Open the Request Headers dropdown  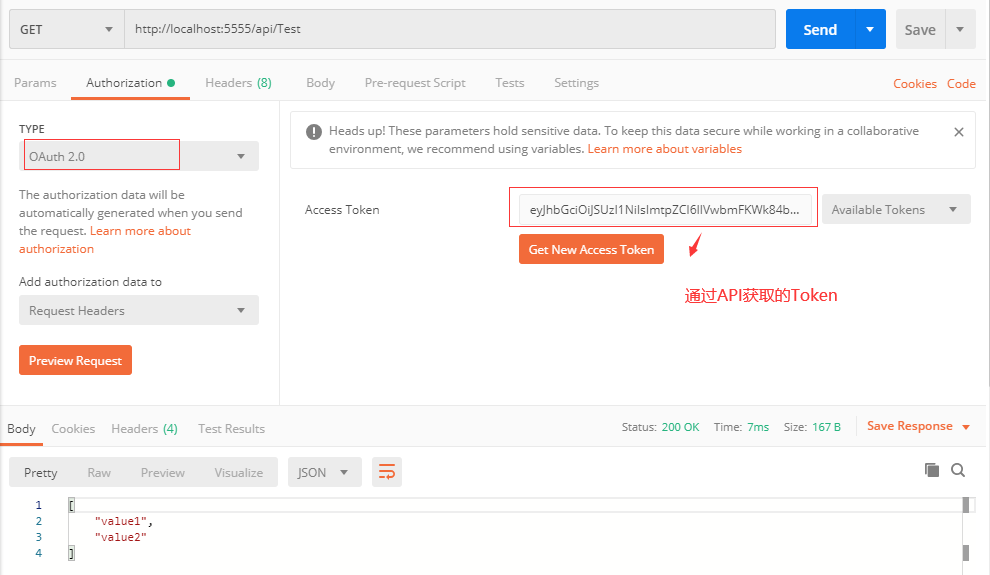point(138,311)
